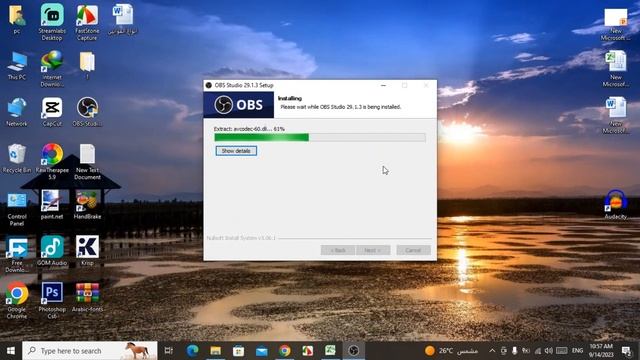Click the taskbar search box

click(x=89, y=351)
